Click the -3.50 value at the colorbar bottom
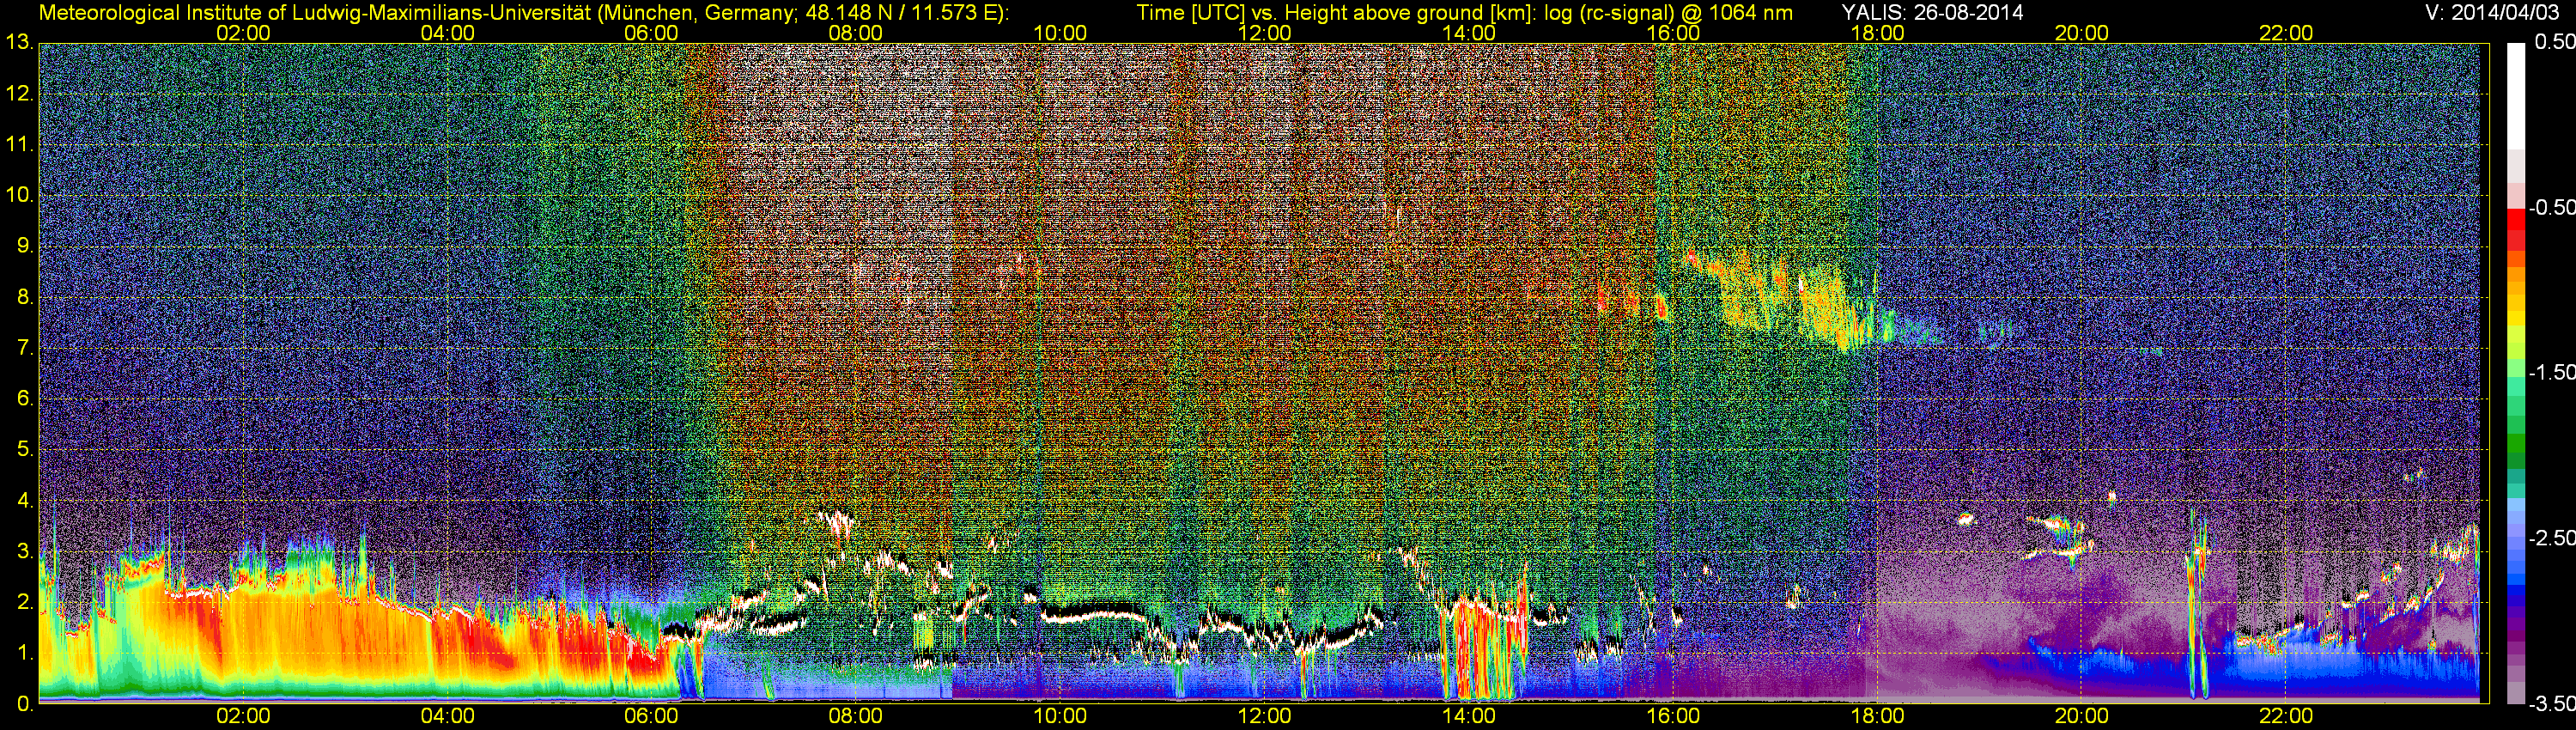The width and height of the screenshot is (2576, 730). pyautogui.click(x=2551, y=704)
